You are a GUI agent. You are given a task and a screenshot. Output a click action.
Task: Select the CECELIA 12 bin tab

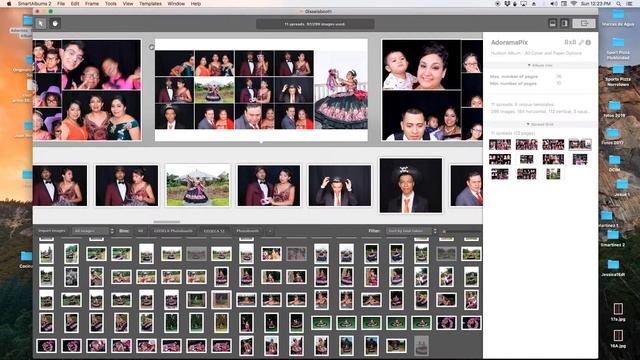(214, 231)
